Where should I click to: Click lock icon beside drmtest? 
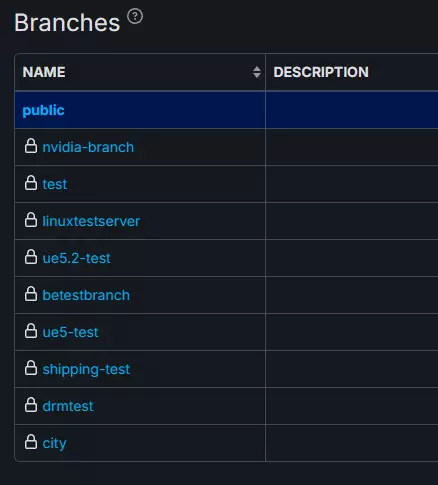click(31, 405)
